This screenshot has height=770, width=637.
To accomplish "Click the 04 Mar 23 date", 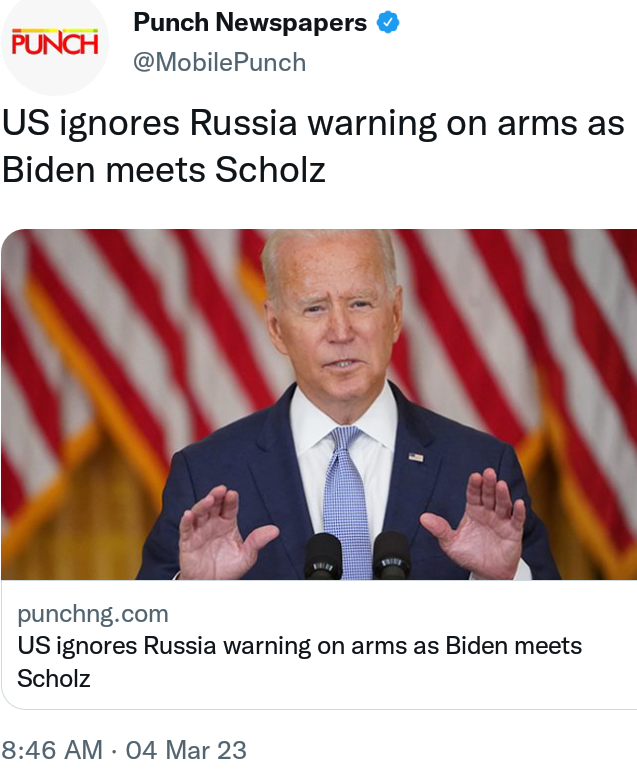I will click(186, 750).
